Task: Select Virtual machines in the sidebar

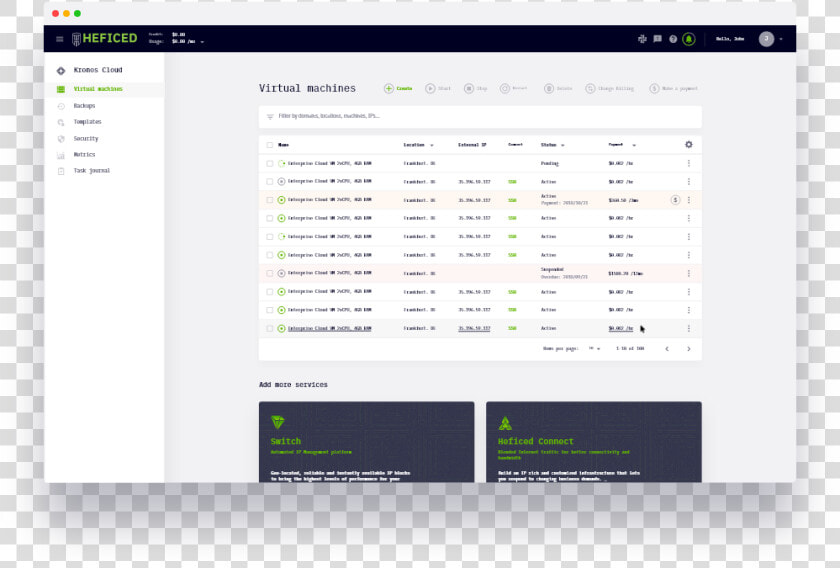Action: [x=98, y=89]
